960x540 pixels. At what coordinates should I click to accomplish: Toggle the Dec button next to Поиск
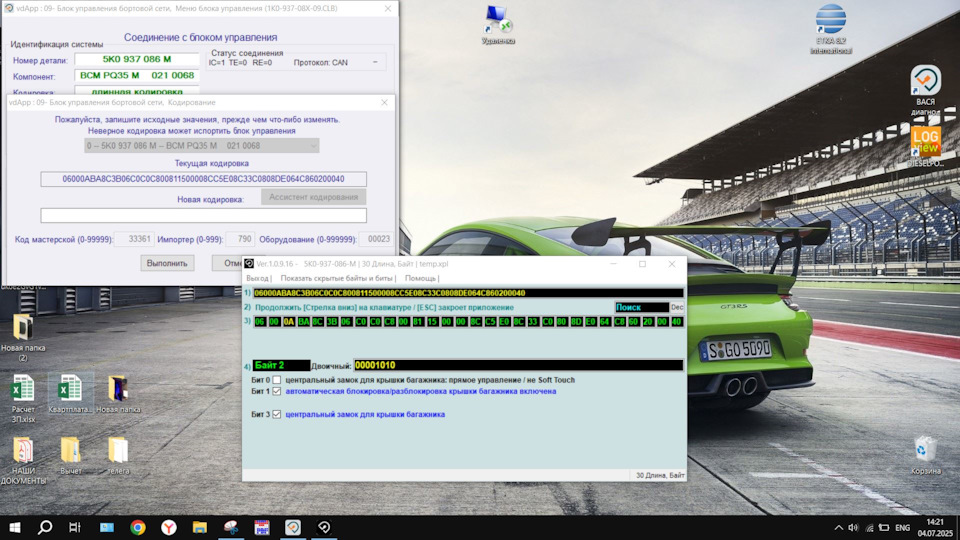tap(677, 307)
